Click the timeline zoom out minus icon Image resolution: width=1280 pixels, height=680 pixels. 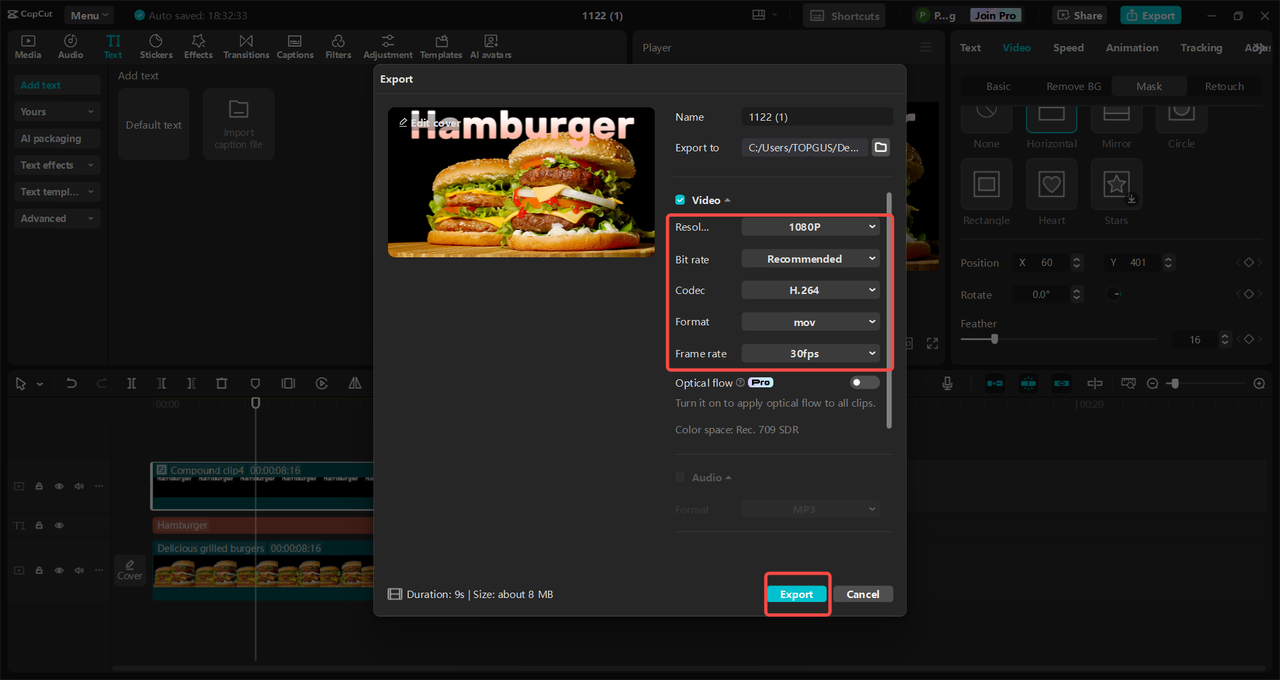click(x=1152, y=383)
